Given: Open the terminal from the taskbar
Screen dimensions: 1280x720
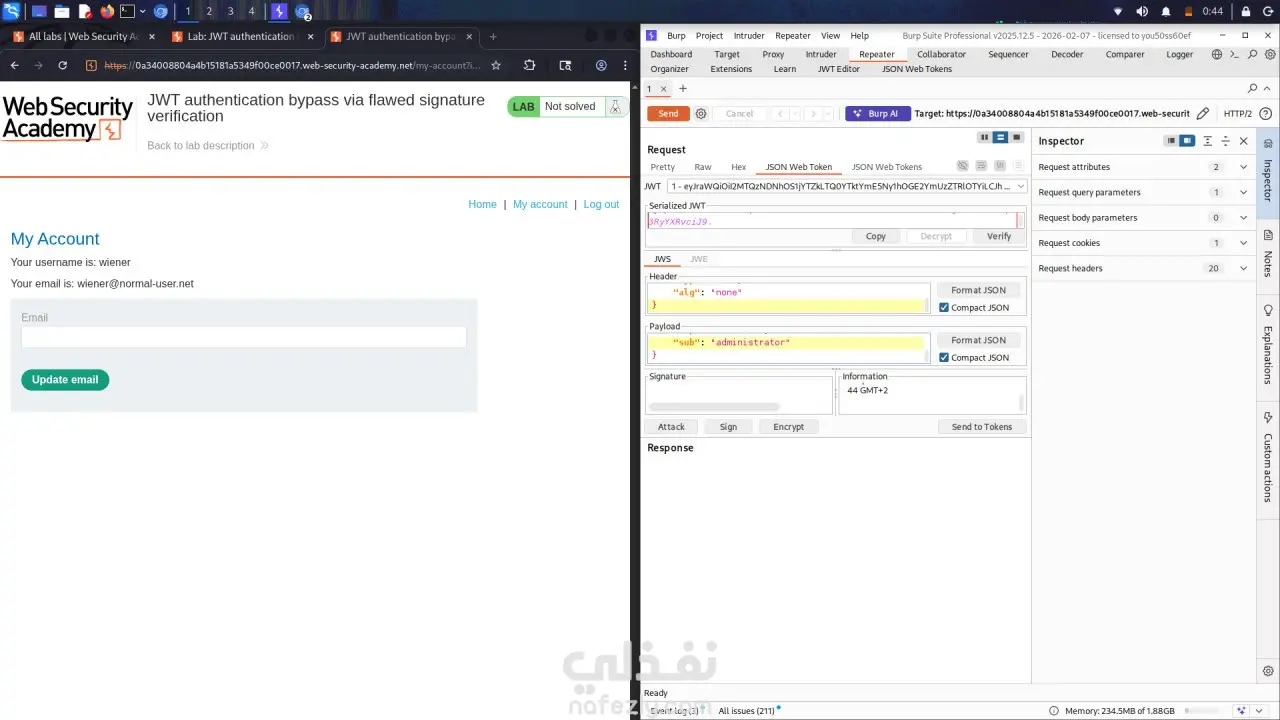Looking at the screenshot, I should pyautogui.click(x=127, y=11).
